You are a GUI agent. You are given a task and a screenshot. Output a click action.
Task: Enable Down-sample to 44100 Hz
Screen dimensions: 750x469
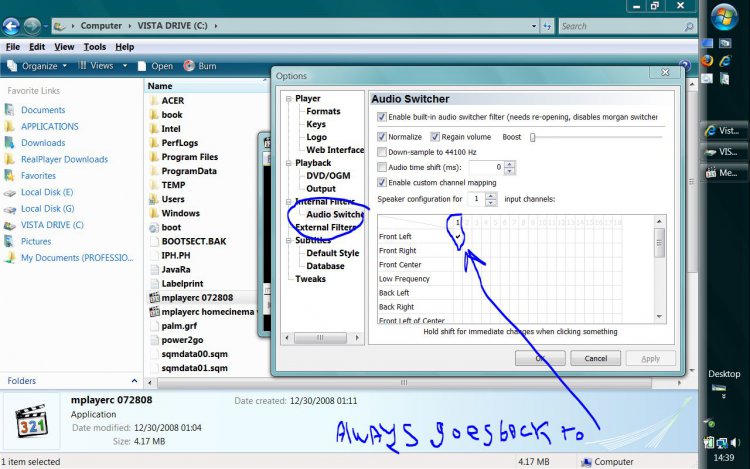[x=381, y=152]
